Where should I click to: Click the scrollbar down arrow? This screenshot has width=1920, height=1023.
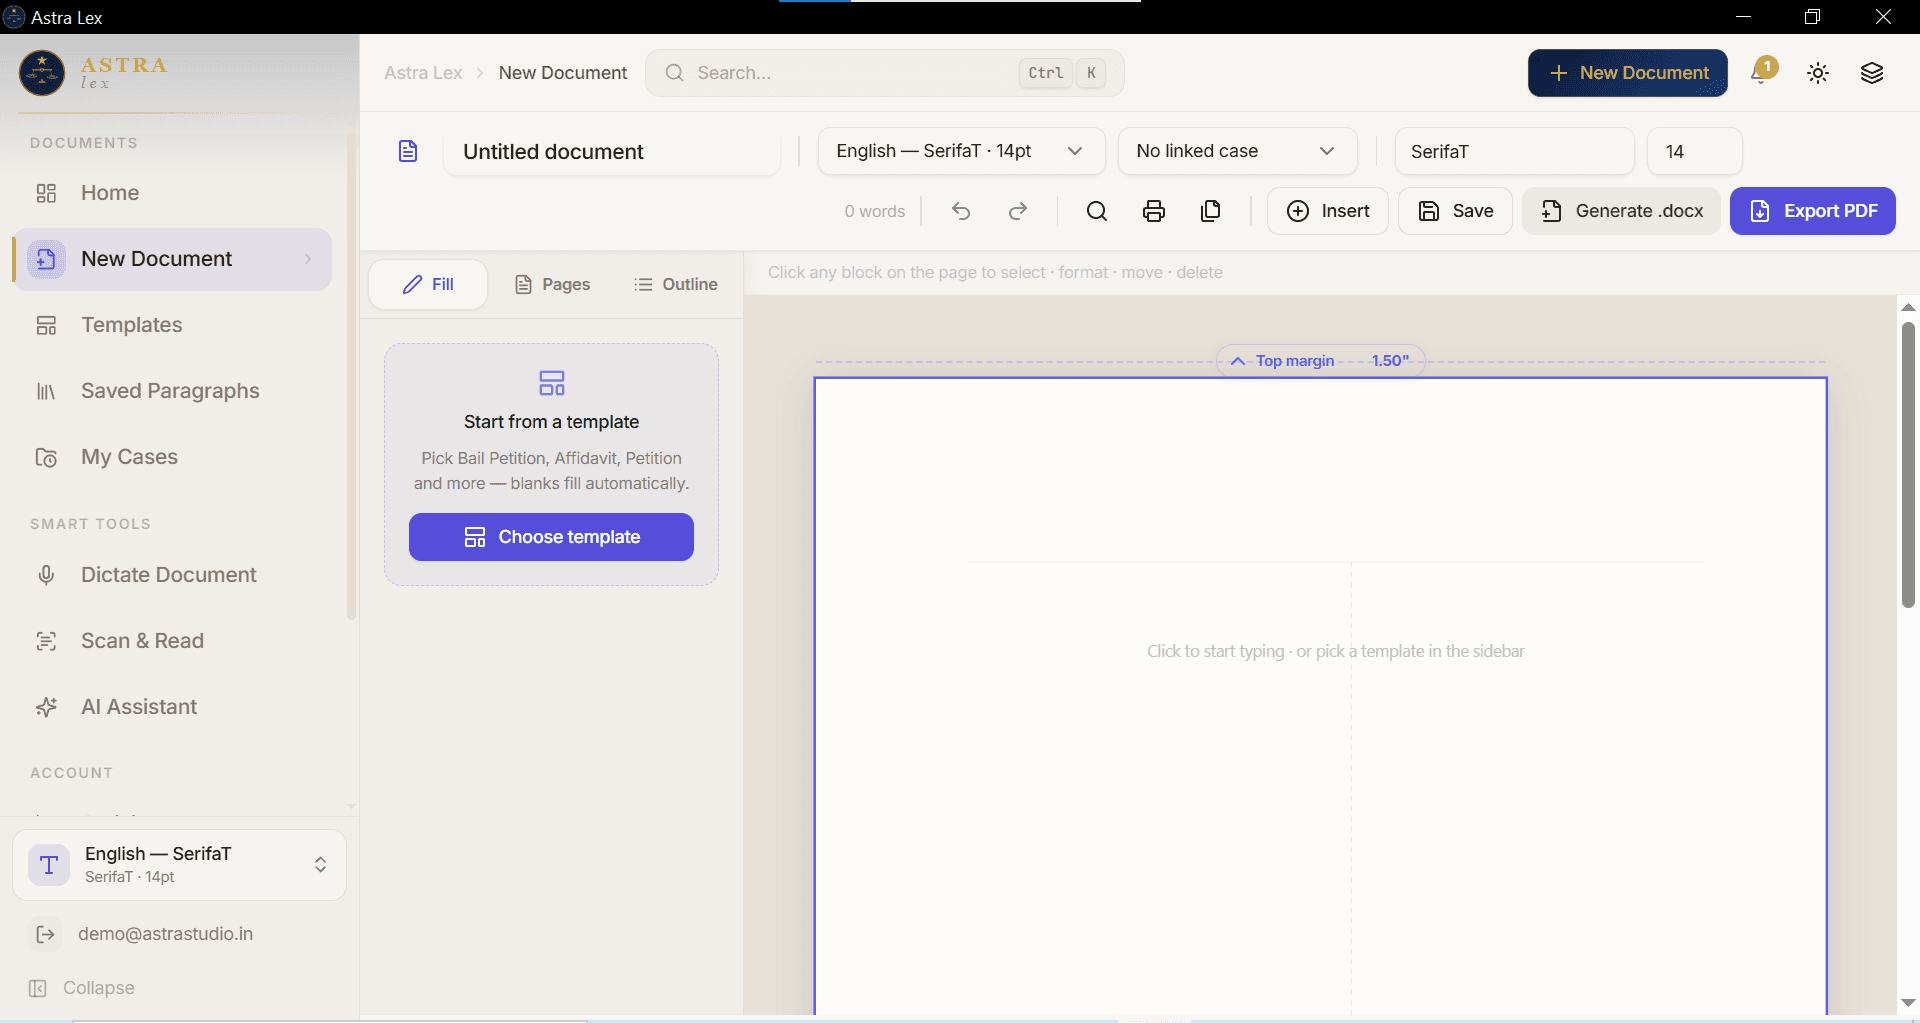click(x=1908, y=1002)
